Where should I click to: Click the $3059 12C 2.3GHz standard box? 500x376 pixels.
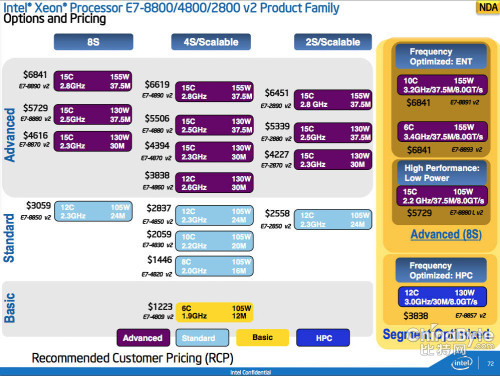93,211
